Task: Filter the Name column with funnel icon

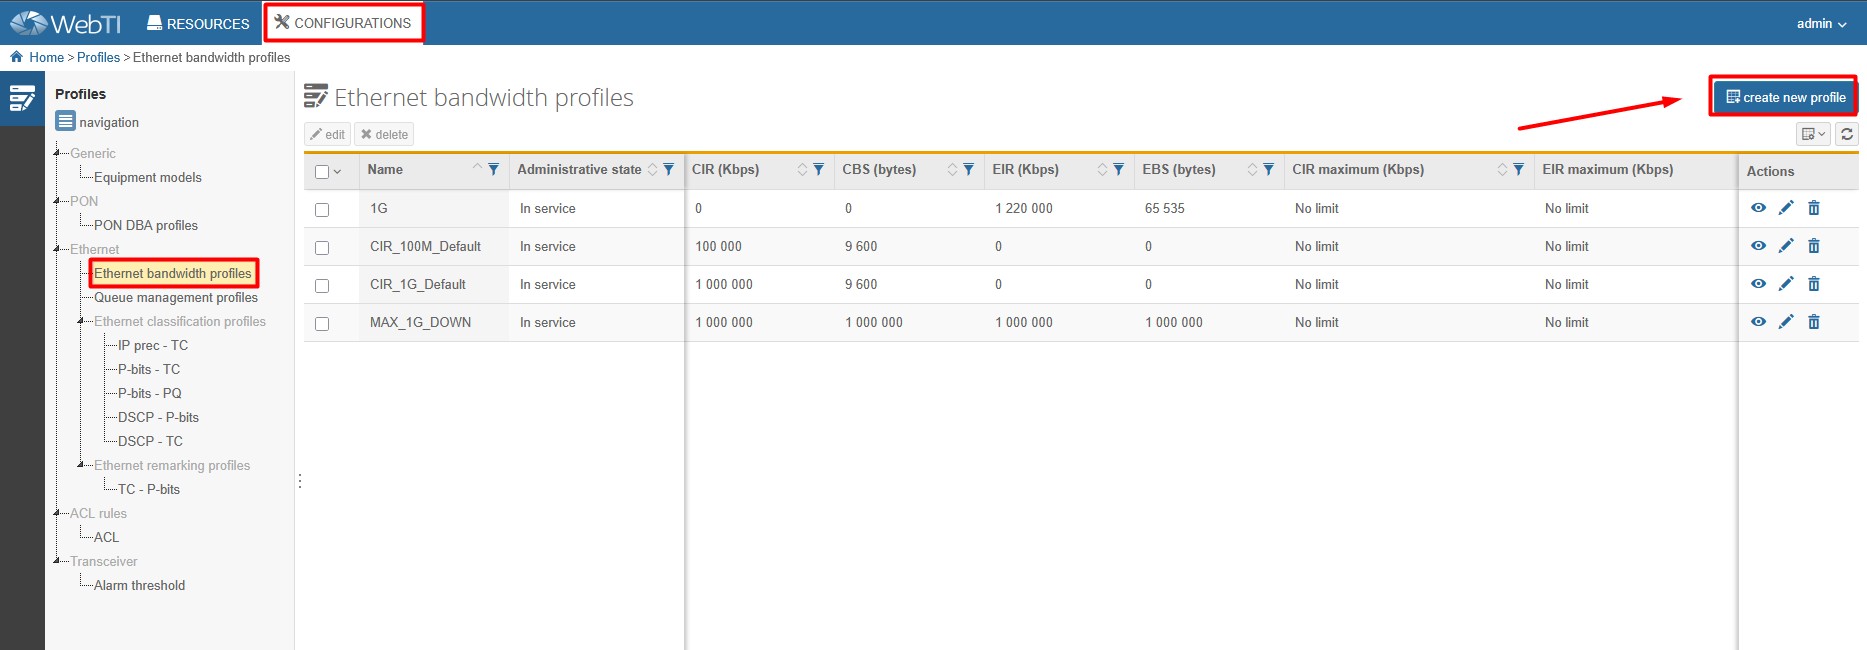Action: point(493,170)
